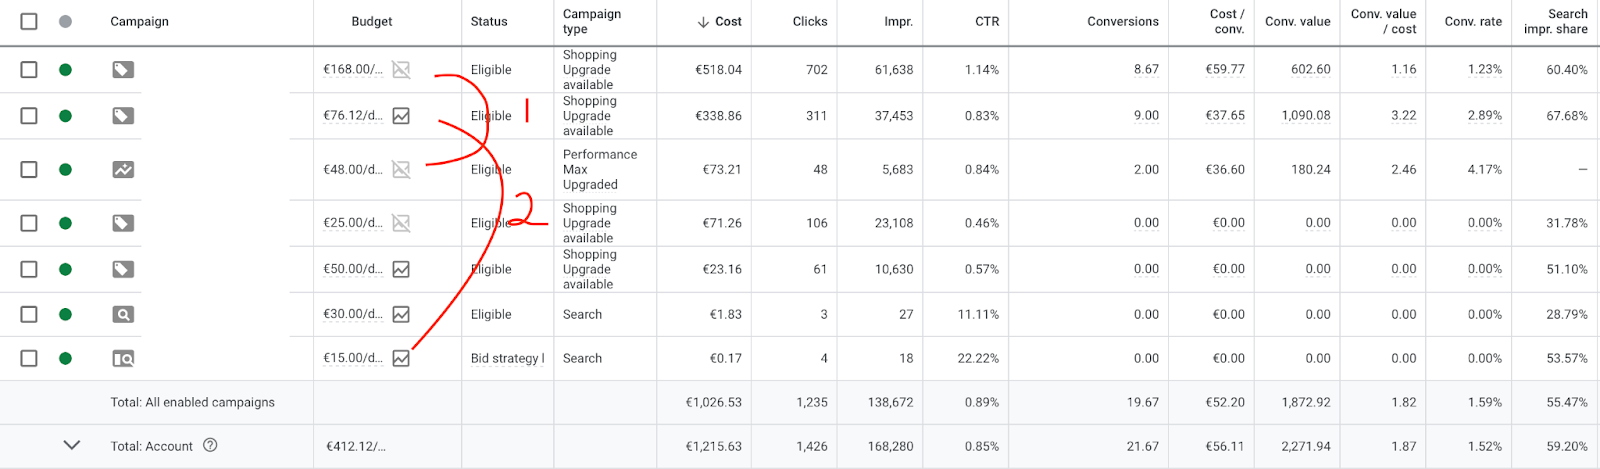
Task: Expand the Total: Account chevron
Action: coord(72,445)
